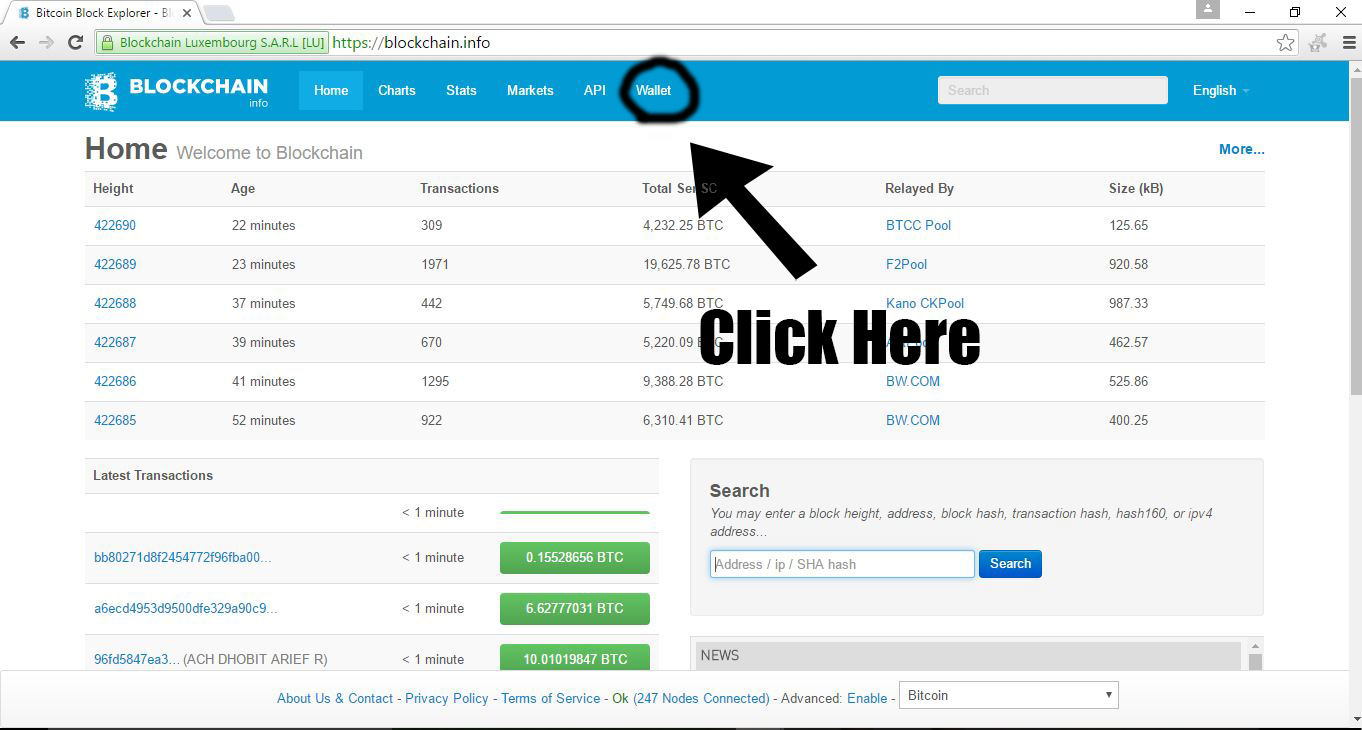Open the Bitcoin currency dropdown in footer
This screenshot has height=730, width=1362.
[x=1009, y=695]
